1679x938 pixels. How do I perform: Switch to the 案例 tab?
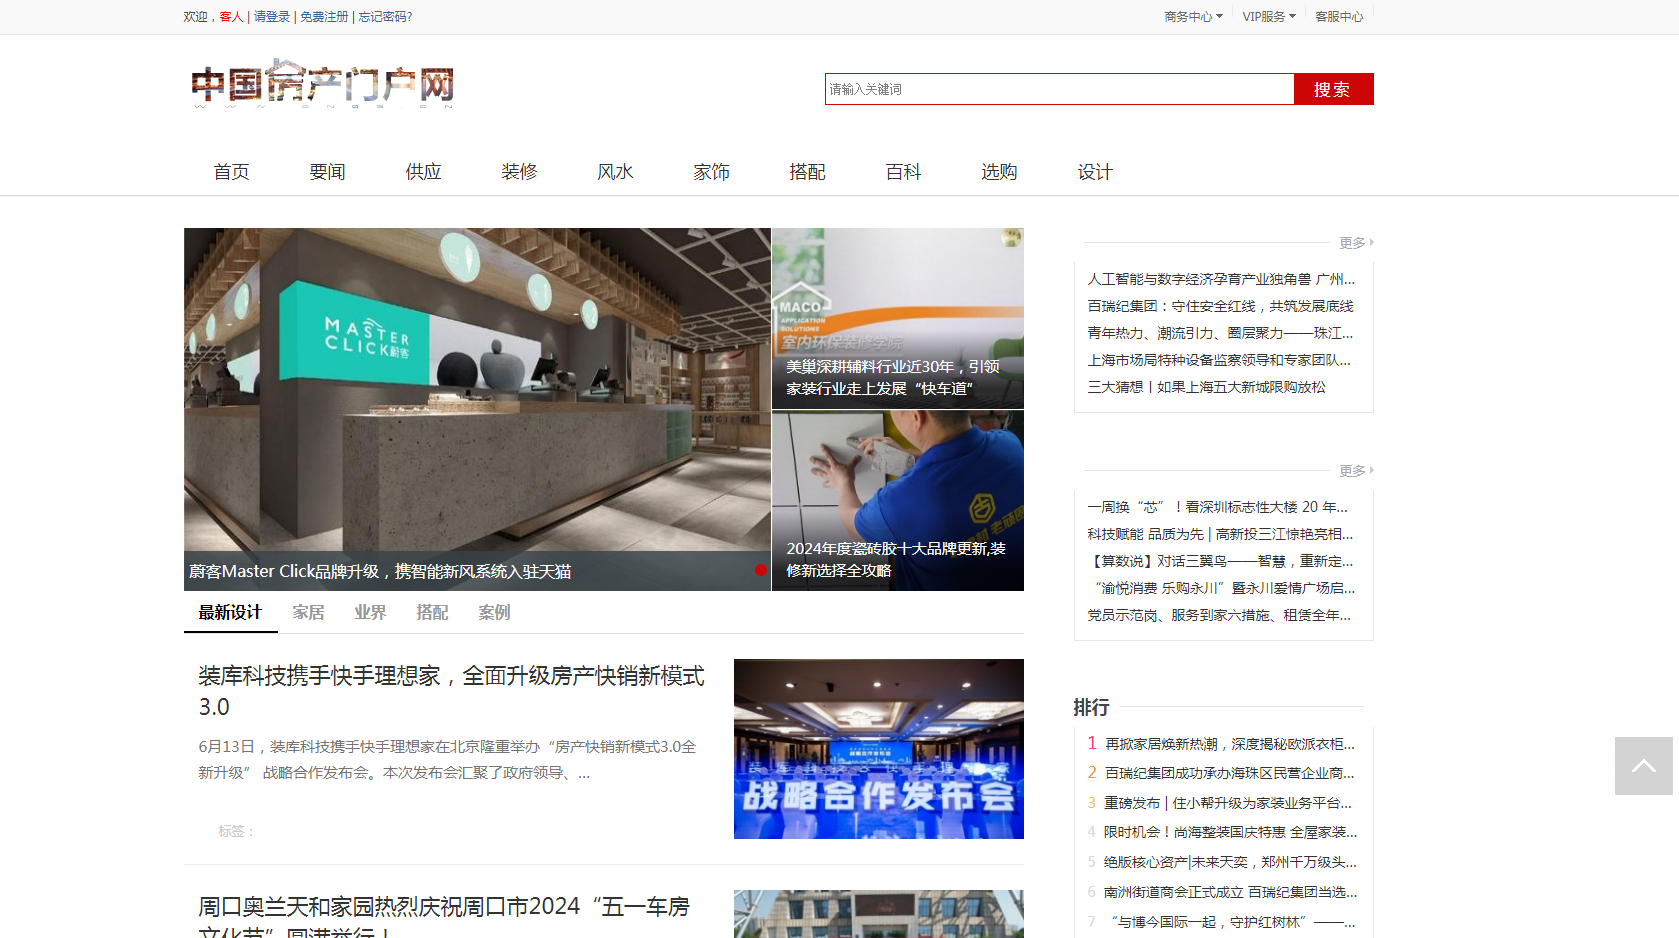pyautogui.click(x=494, y=612)
